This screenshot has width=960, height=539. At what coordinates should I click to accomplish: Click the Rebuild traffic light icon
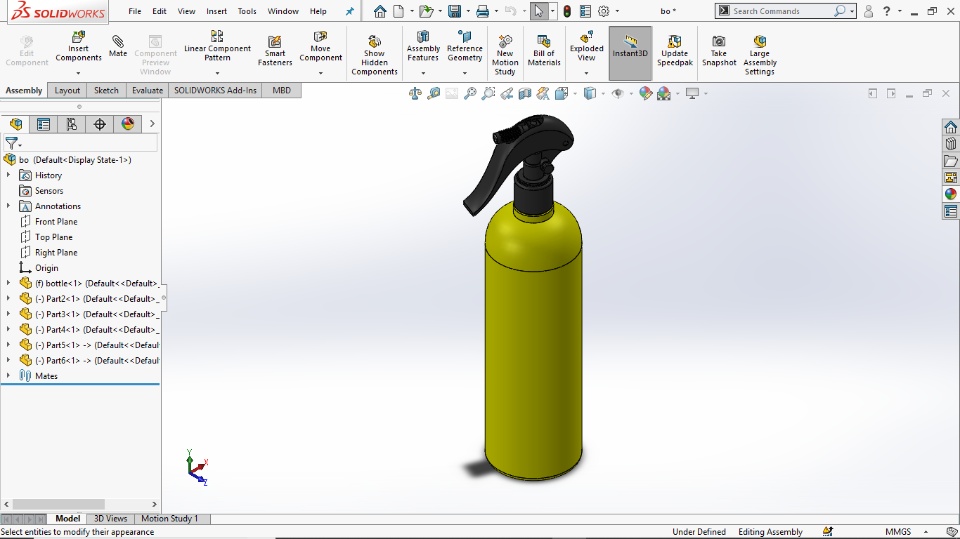pyautogui.click(x=567, y=11)
